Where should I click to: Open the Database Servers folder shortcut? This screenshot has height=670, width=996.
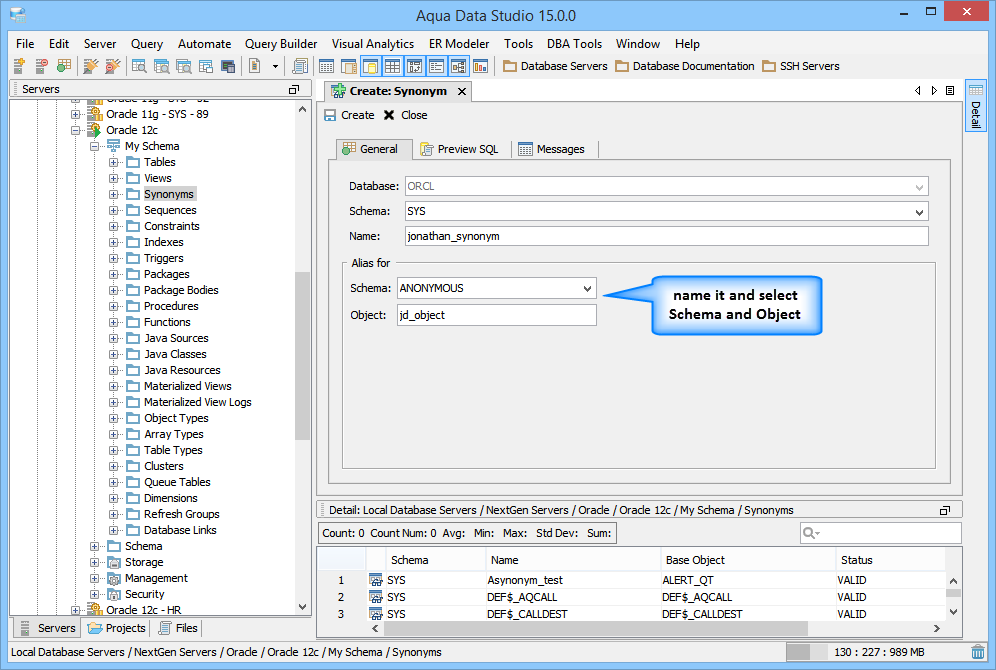coord(556,66)
